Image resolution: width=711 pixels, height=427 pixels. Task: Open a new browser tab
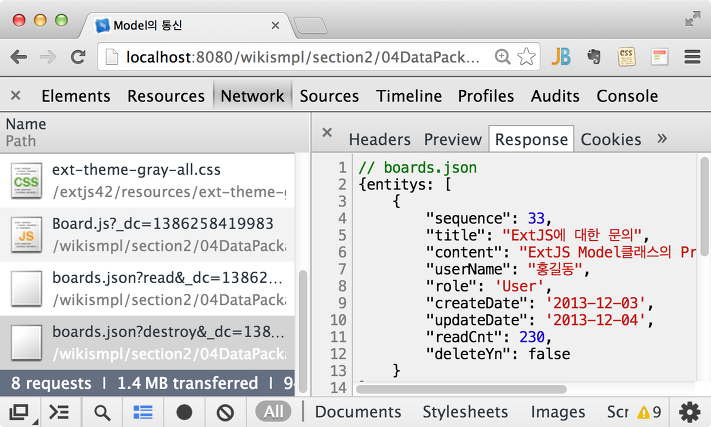310,25
